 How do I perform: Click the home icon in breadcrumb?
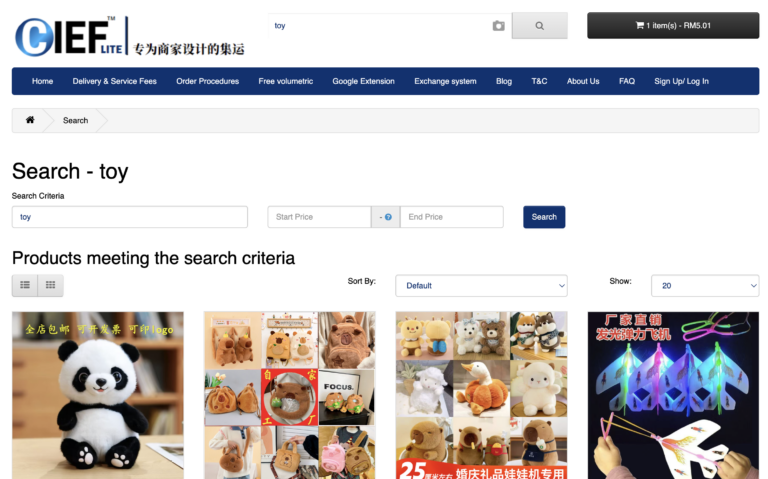tap(30, 120)
